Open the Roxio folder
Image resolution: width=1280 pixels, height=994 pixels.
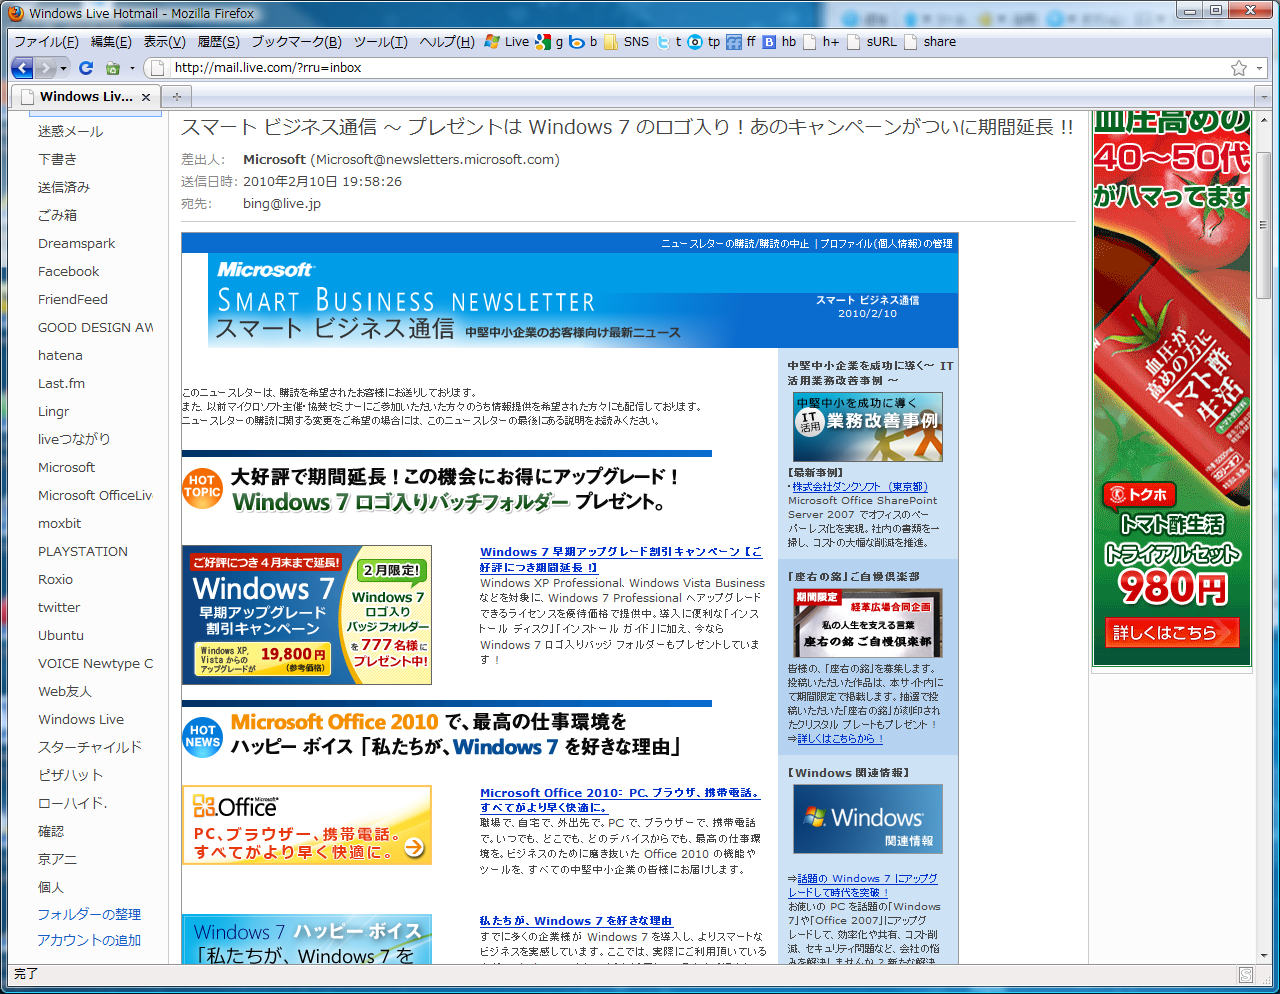[55, 579]
